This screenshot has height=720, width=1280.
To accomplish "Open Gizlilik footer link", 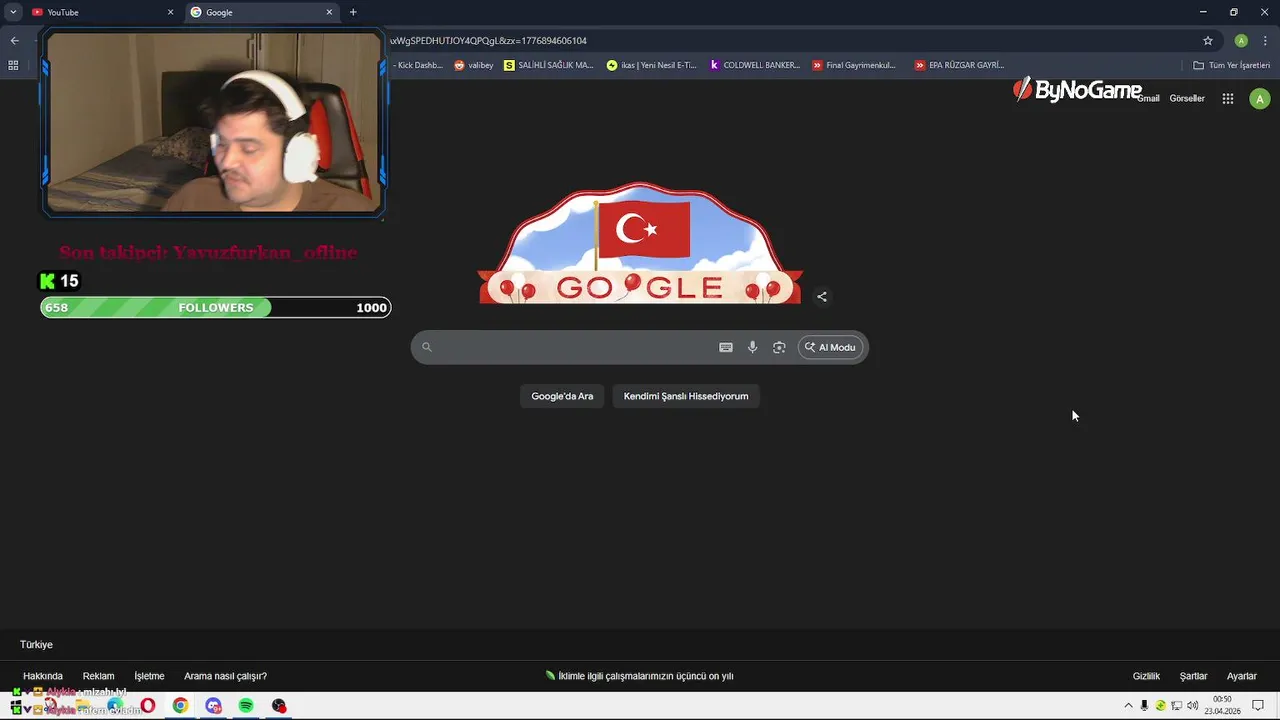I will [x=1146, y=676].
